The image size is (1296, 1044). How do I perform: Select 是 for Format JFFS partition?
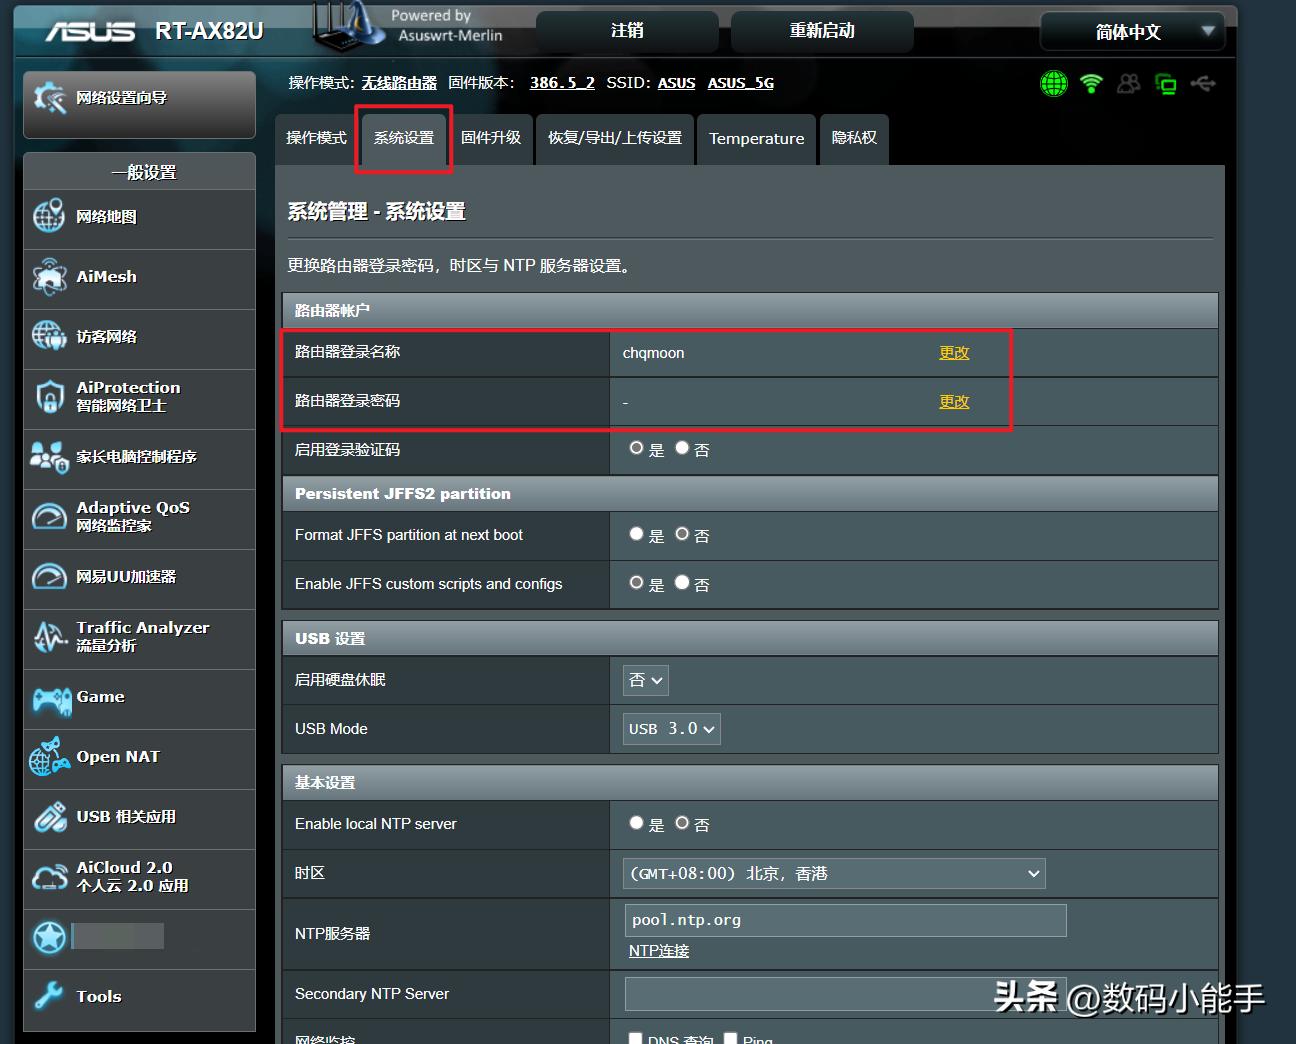(636, 534)
